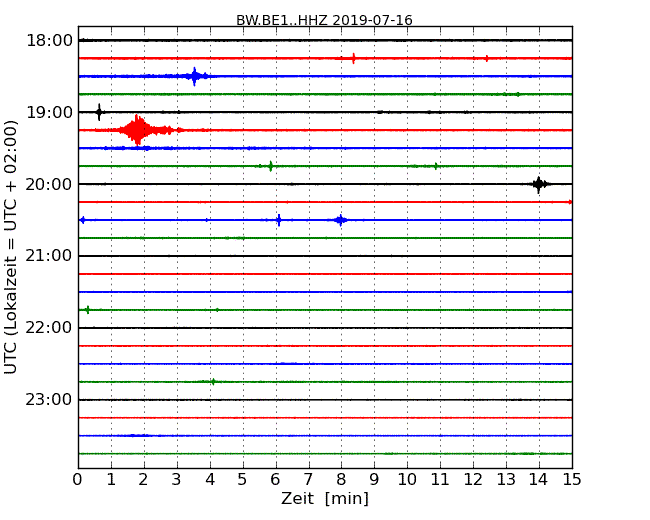Click x-axis tick label 11
The width and height of the screenshot is (650, 520).
[x=440, y=480]
